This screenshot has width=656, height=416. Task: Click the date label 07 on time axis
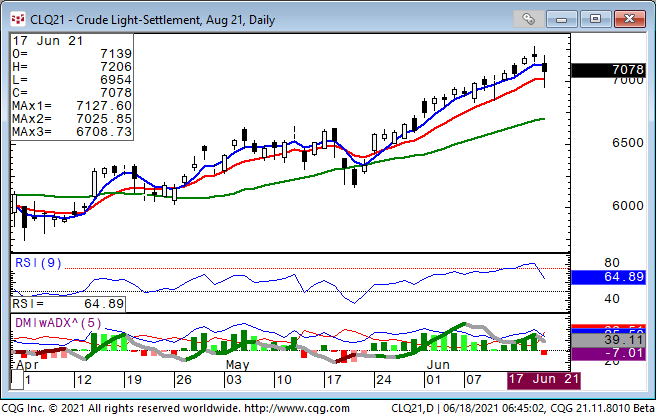[x=474, y=380]
